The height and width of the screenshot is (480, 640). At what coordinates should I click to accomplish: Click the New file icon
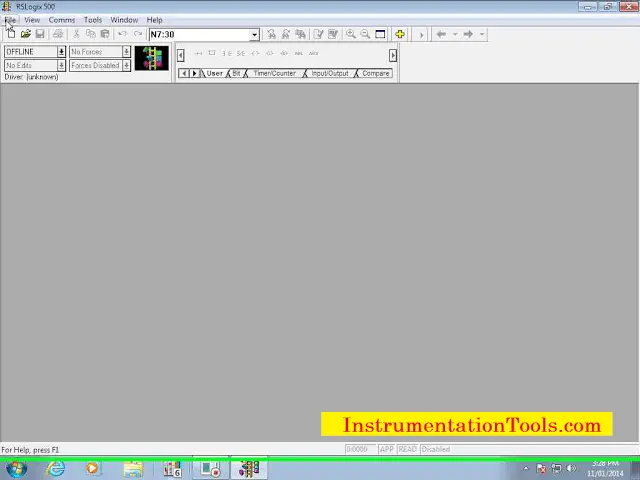point(11,34)
